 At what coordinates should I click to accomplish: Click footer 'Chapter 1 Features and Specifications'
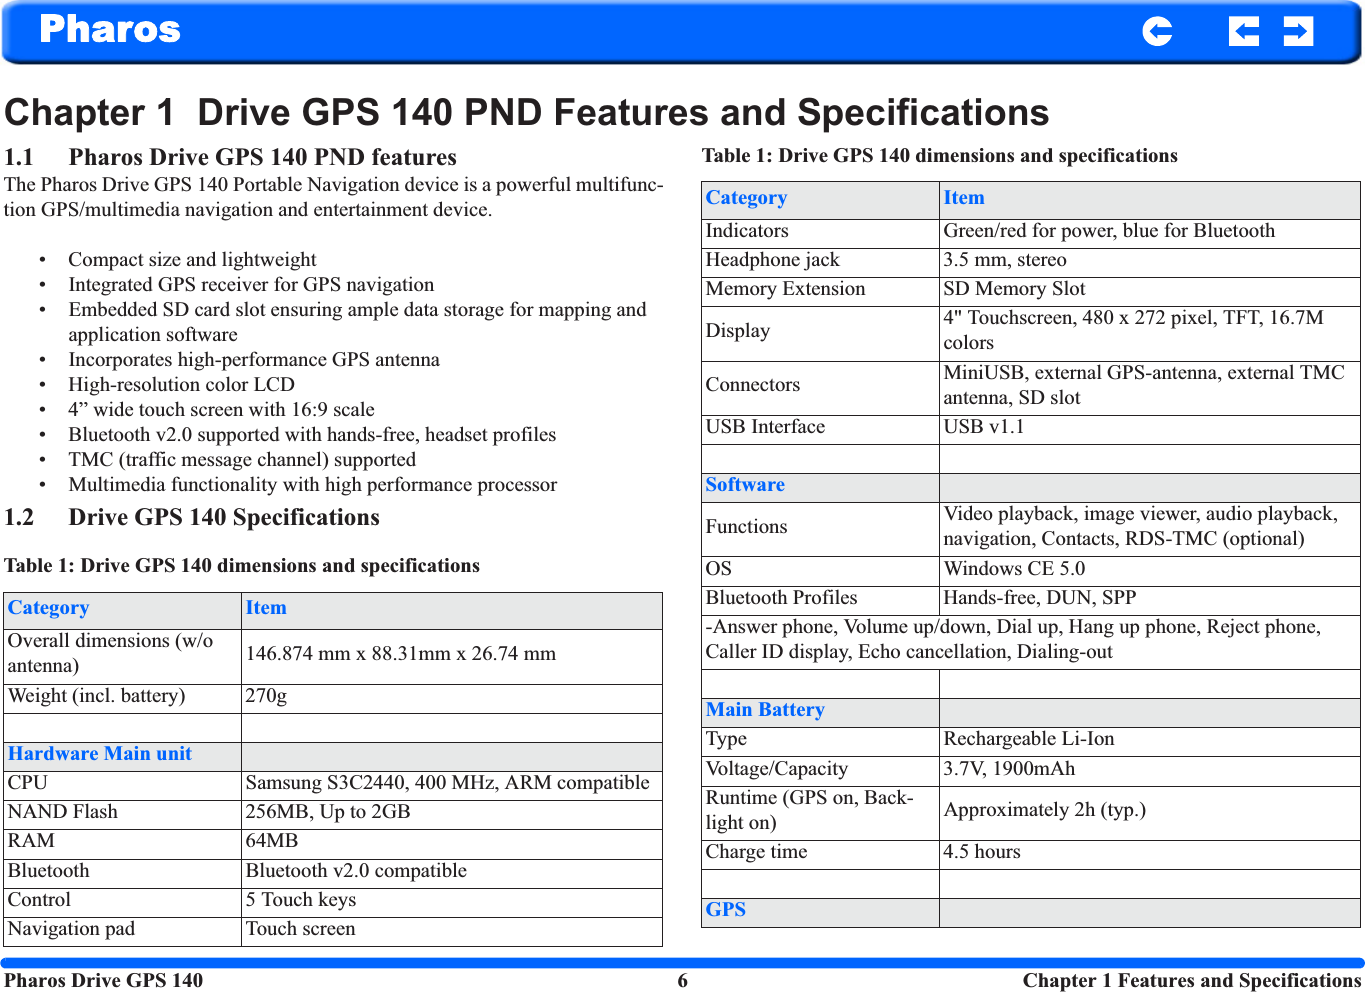(x=1192, y=980)
